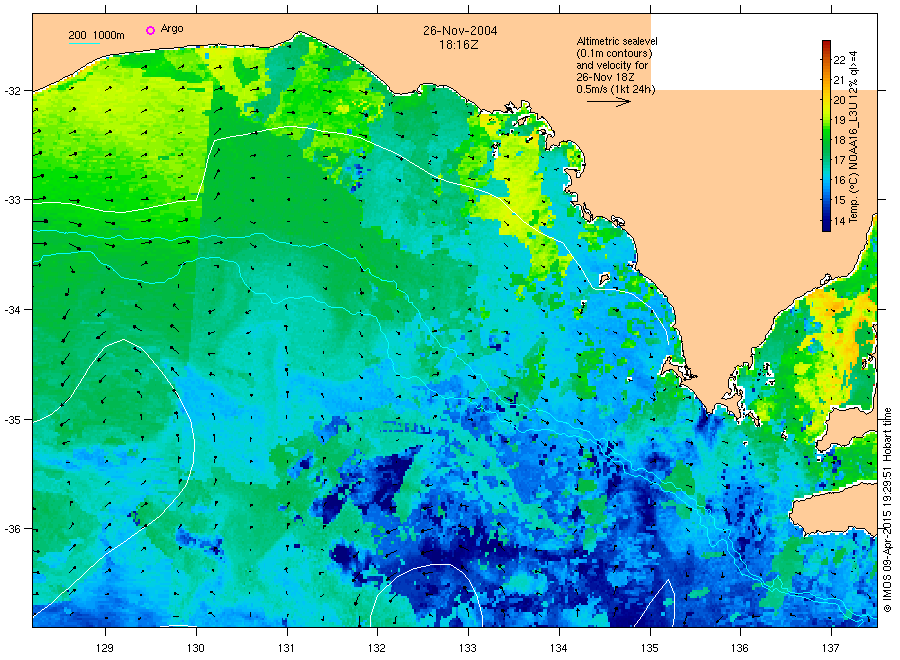
Task: Click the magenta Argo circle marker
Action: click(x=150, y=30)
